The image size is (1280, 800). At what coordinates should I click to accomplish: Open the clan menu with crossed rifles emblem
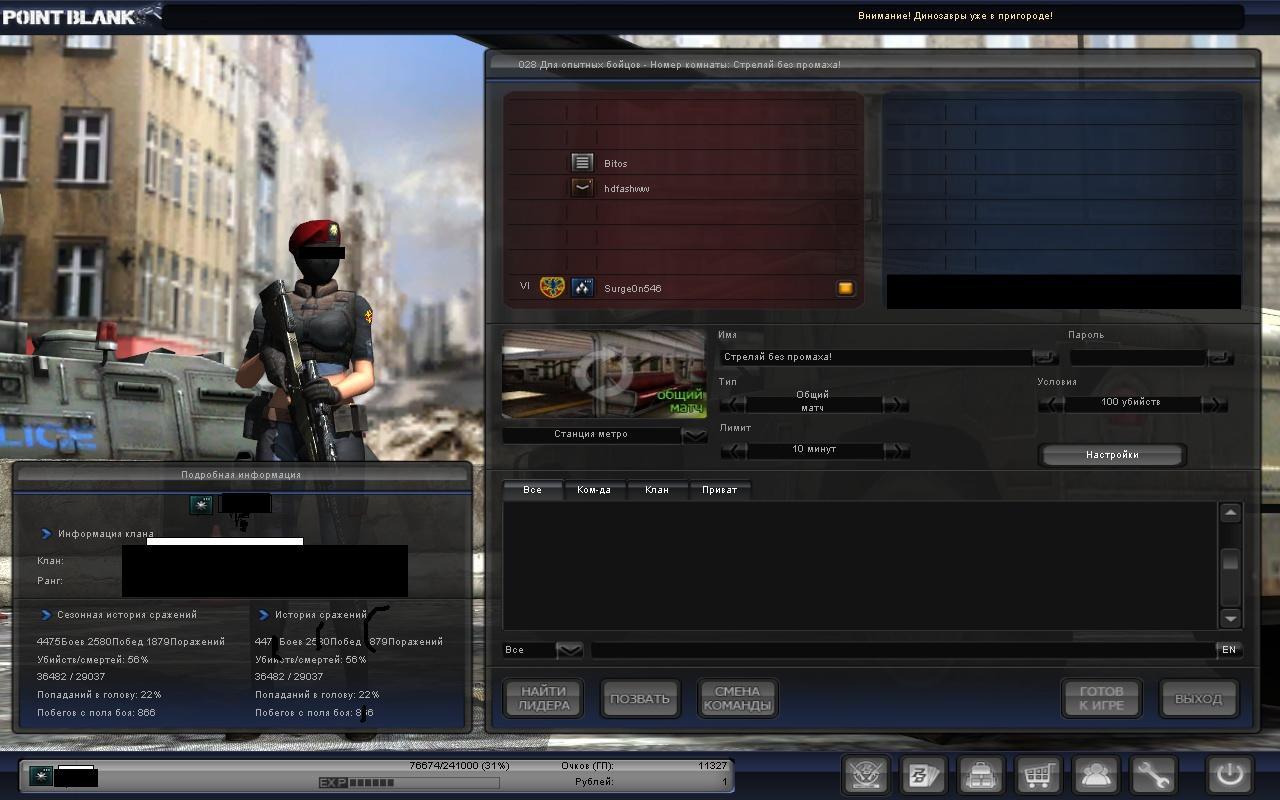(x=867, y=775)
